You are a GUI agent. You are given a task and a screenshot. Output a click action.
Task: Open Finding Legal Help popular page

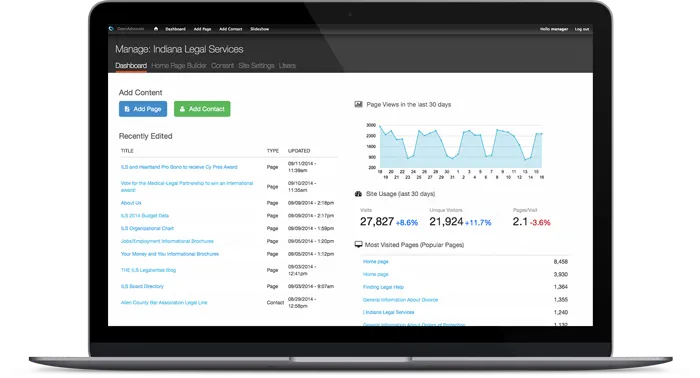(383, 287)
